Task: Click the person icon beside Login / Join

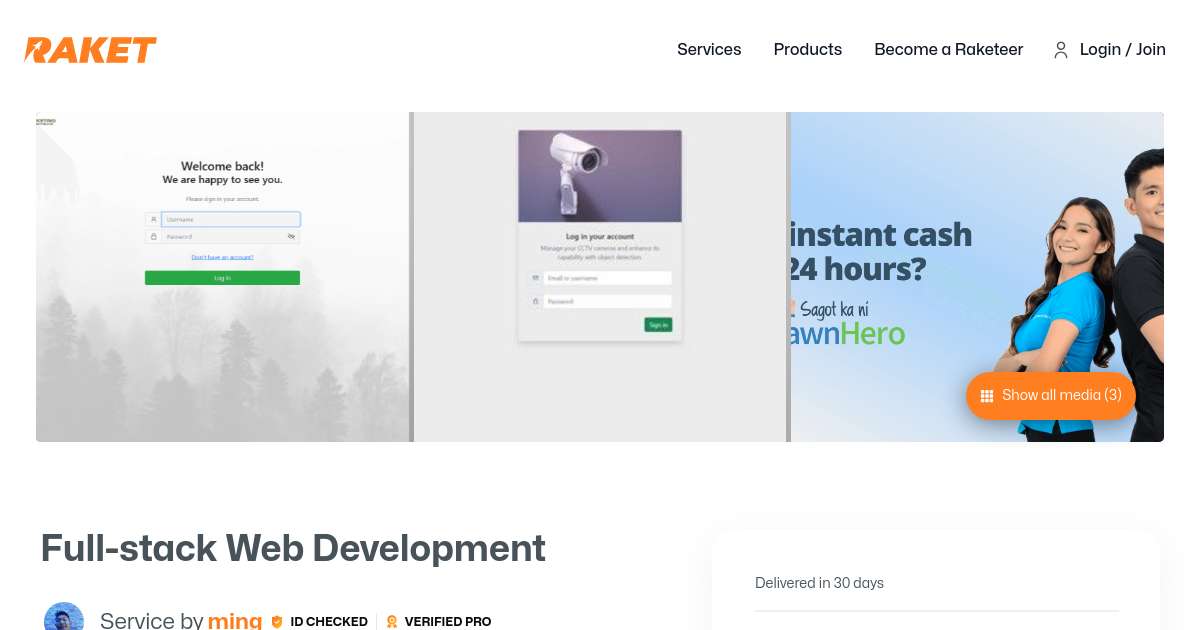Action: coord(1061,50)
